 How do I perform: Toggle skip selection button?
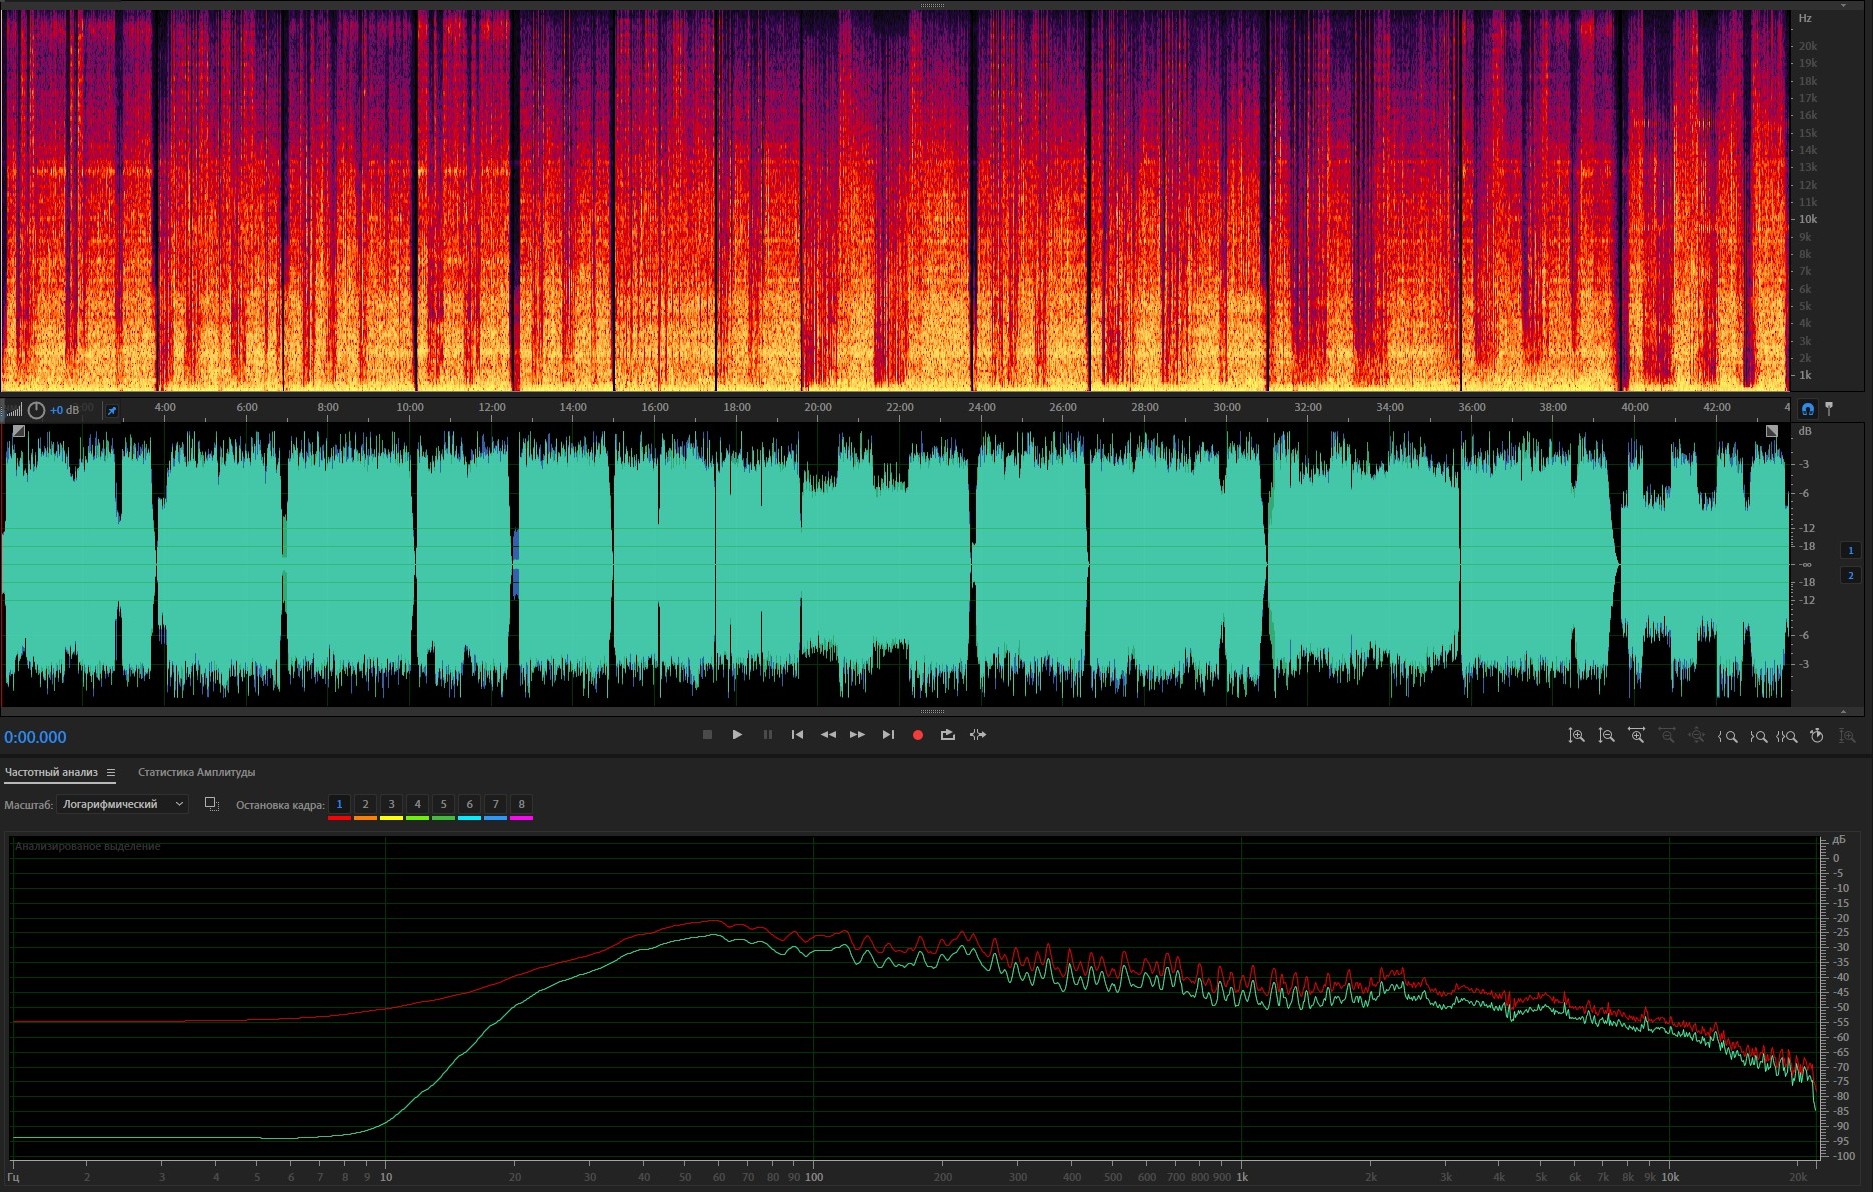pyautogui.click(x=978, y=735)
